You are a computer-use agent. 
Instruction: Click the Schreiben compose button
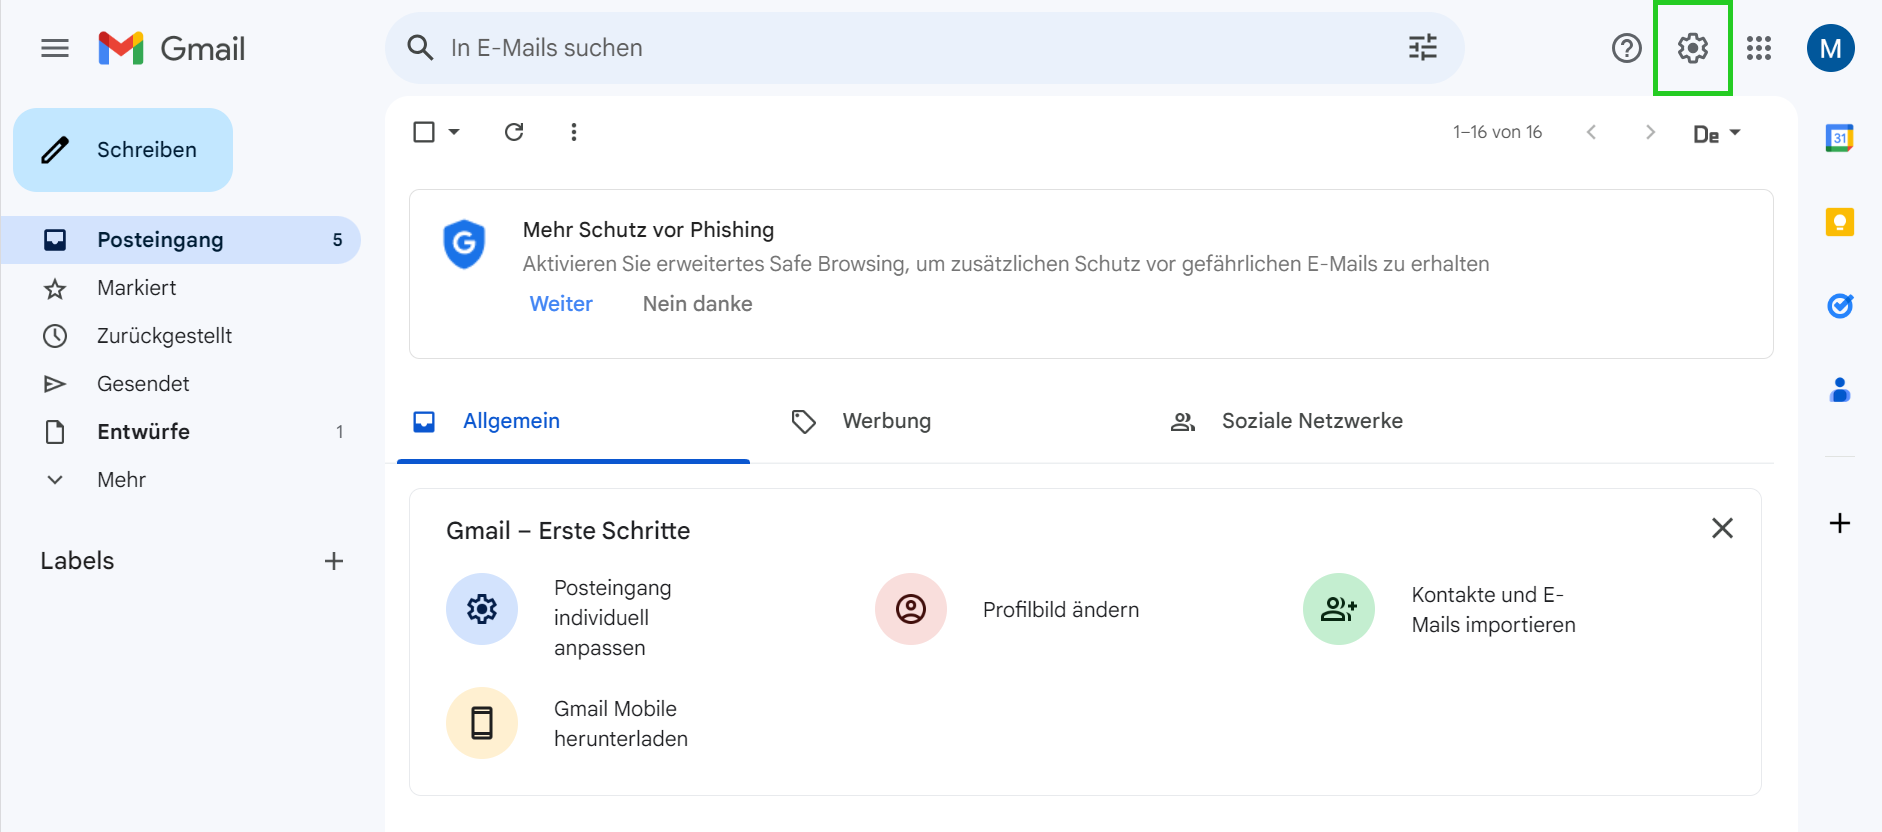point(123,150)
